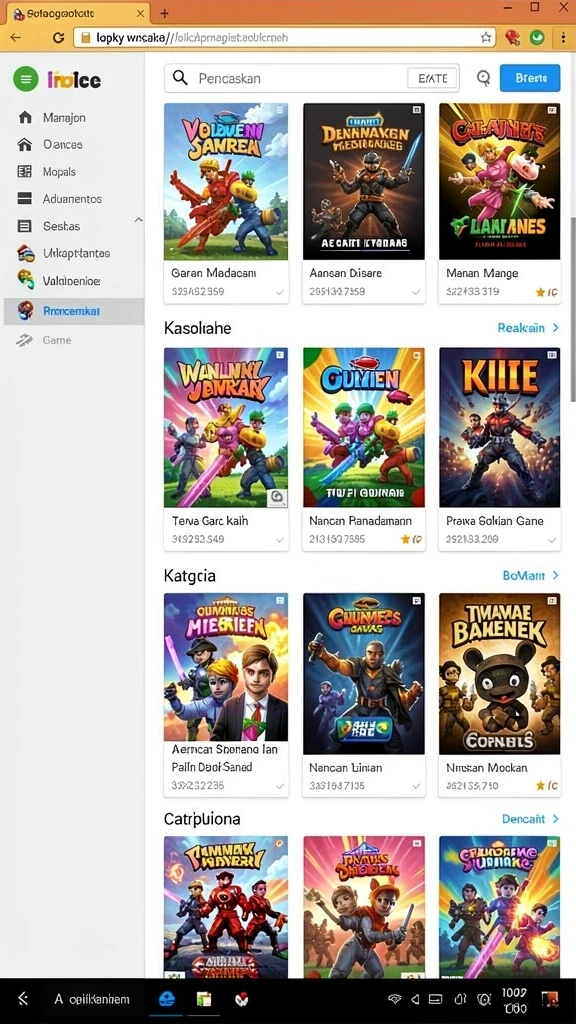Click red extension icon in browser toolbar
Viewport: 576px width, 1024px height.
(x=513, y=37)
